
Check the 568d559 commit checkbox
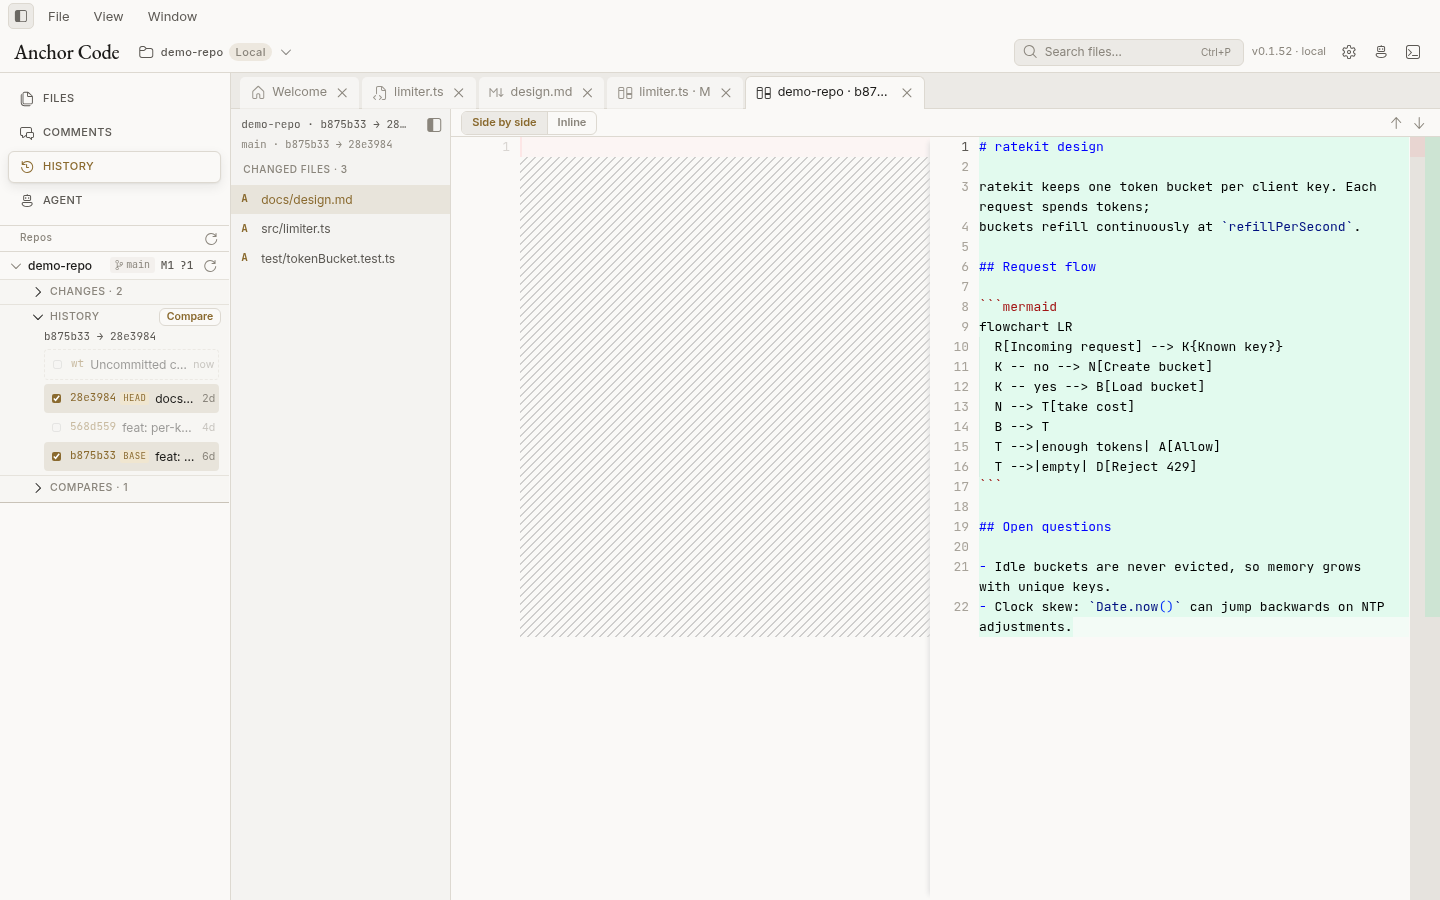click(x=57, y=427)
